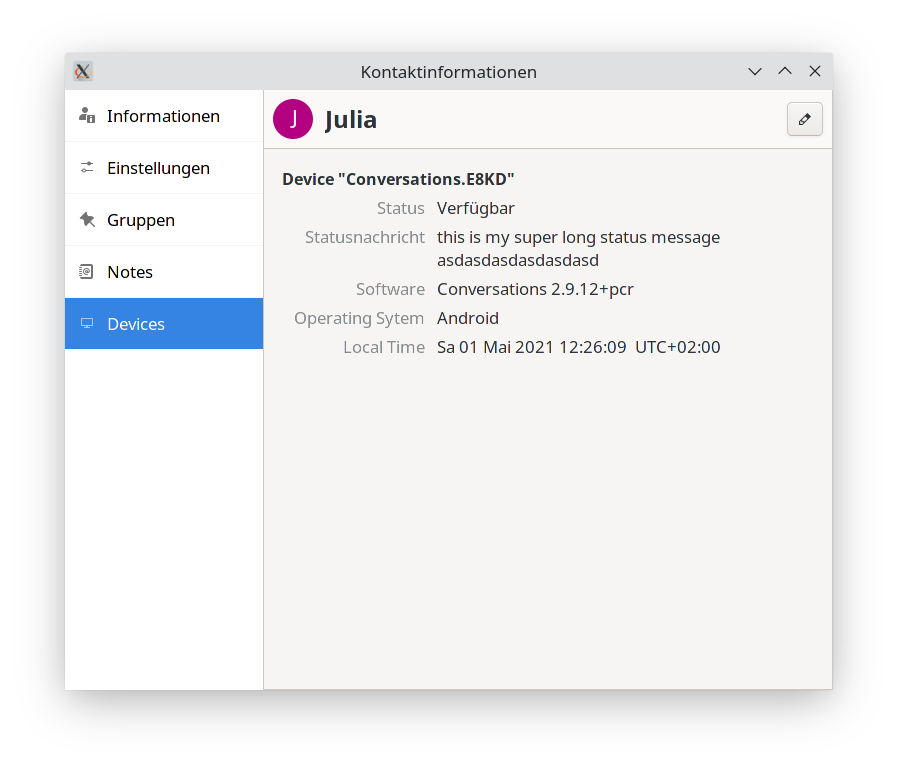
Task: Click the contact name Julia
Action: pyautogui.click(x=350, y=120)
